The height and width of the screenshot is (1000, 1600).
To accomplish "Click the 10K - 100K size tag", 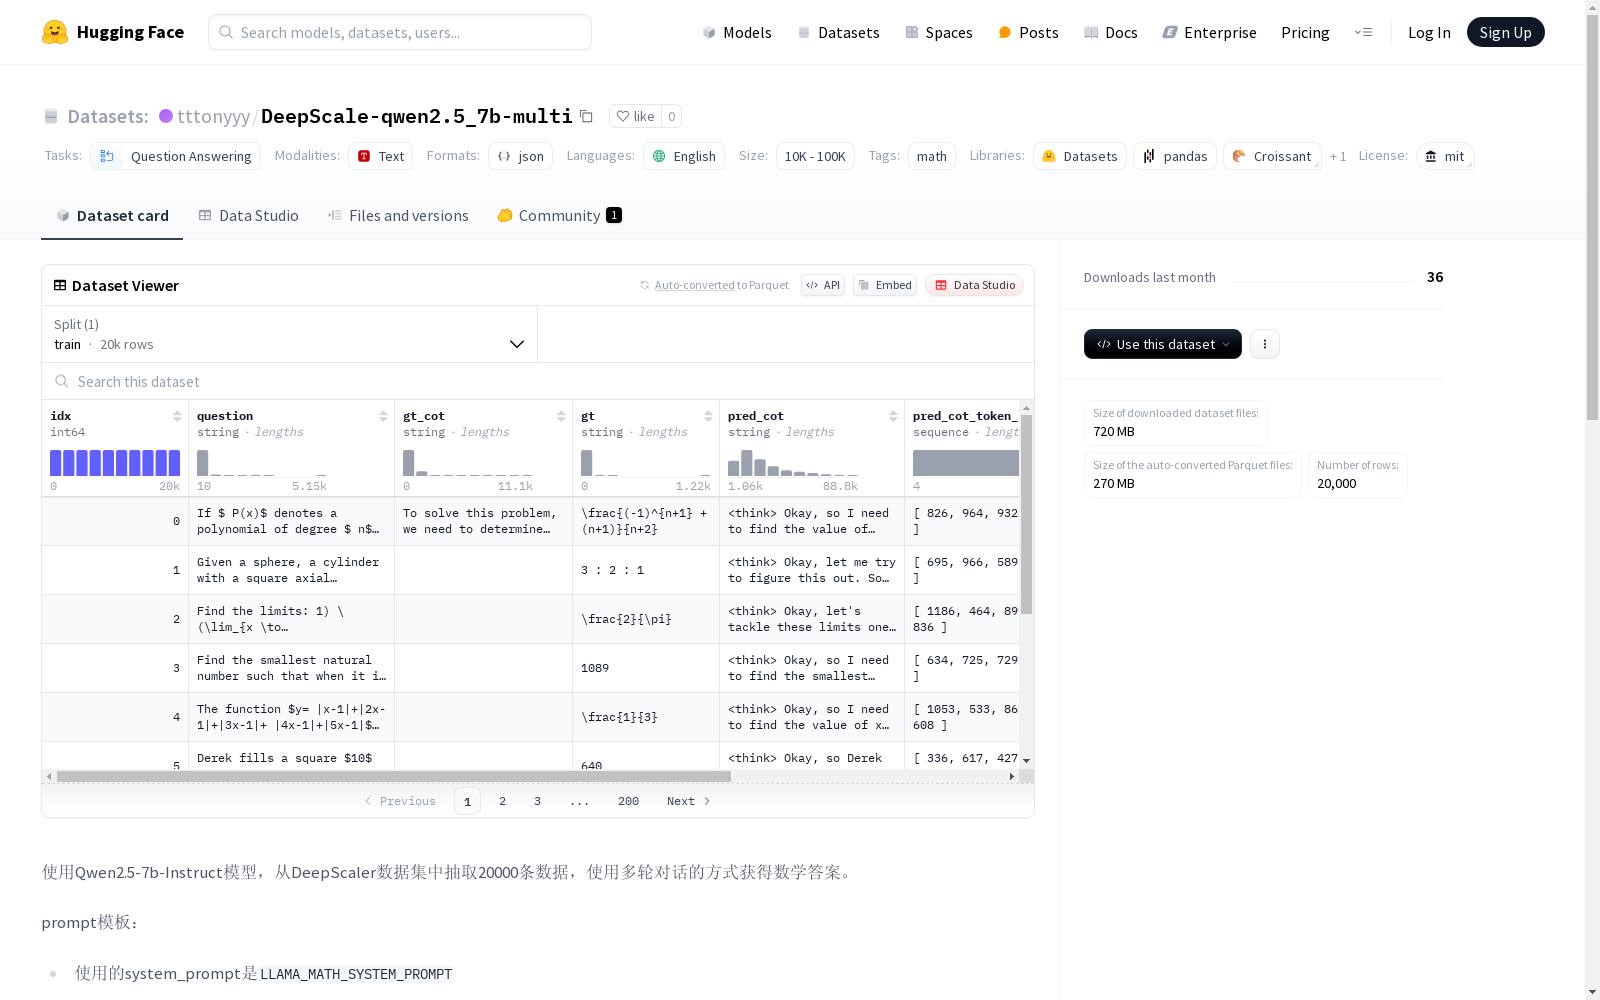I will point(815,156).
